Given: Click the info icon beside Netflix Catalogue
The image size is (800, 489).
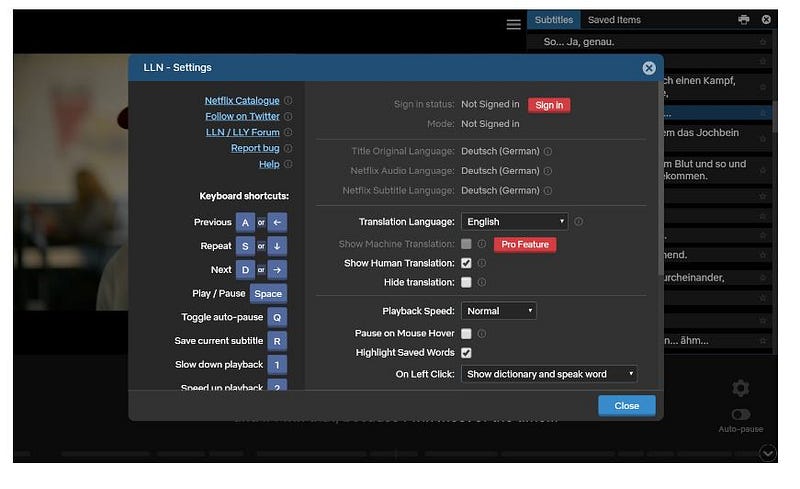Looking at the screenshot, I should point(288,101).
